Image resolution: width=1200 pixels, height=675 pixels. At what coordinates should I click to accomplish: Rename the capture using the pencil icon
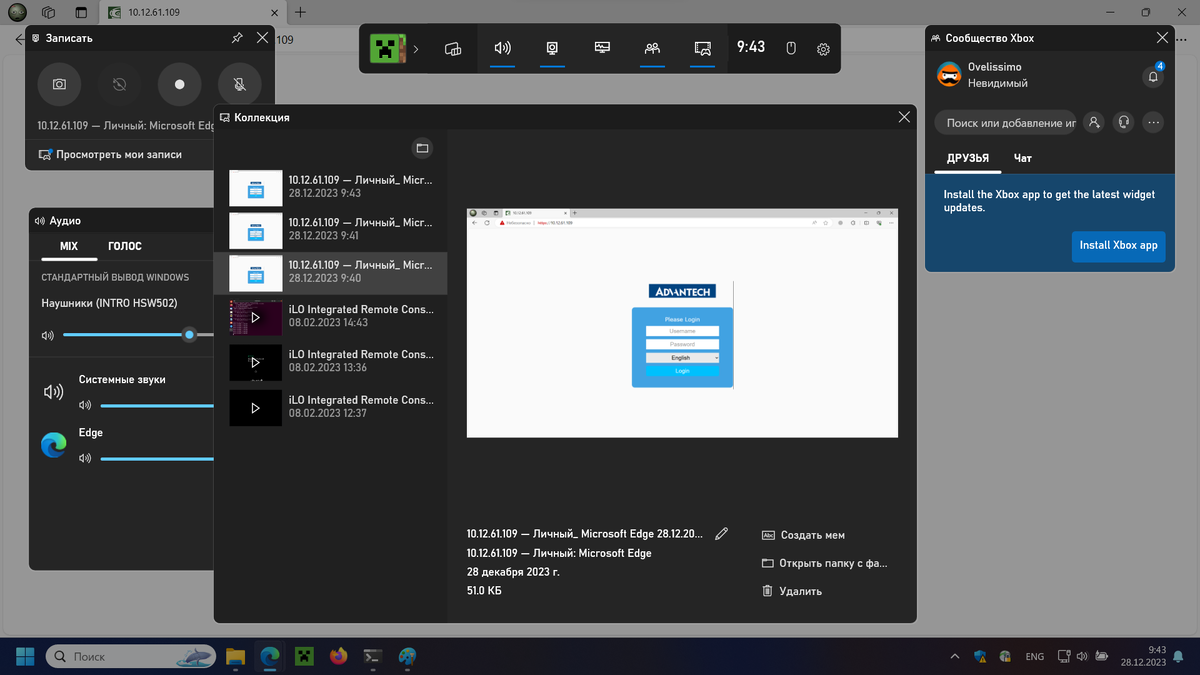(x=722, y=534)
